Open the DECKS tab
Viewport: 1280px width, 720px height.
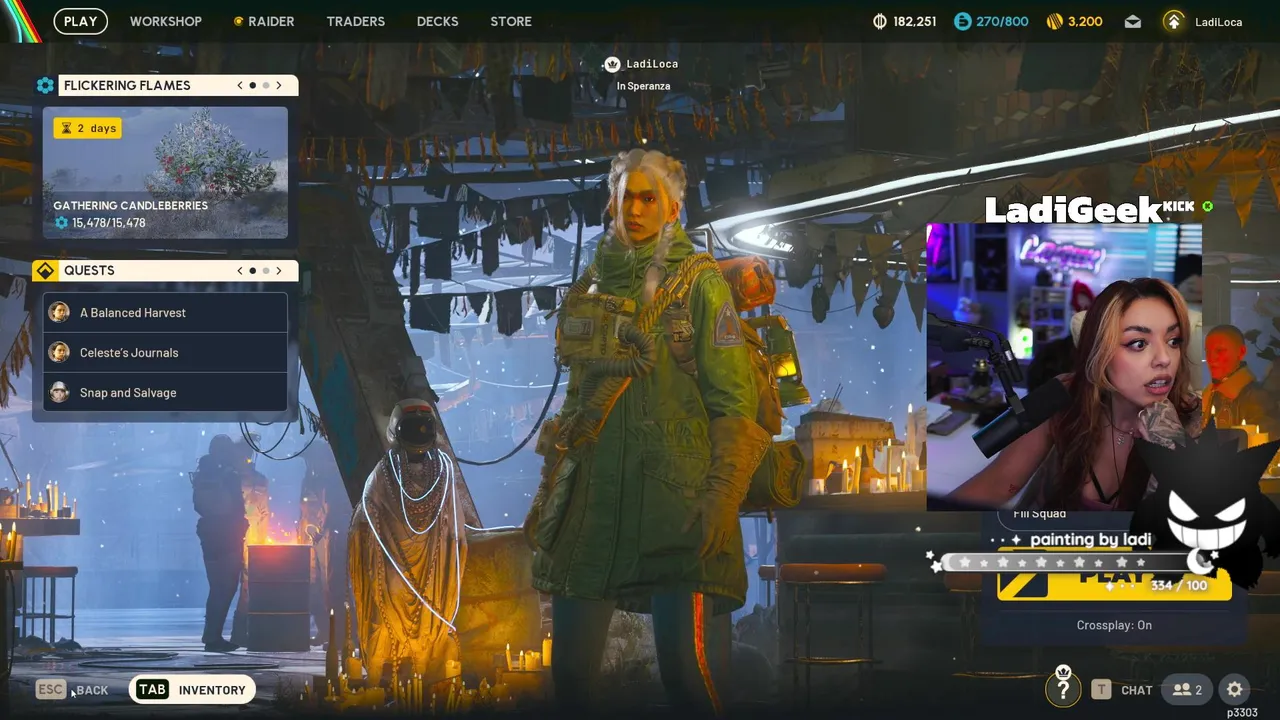(437, 21)
